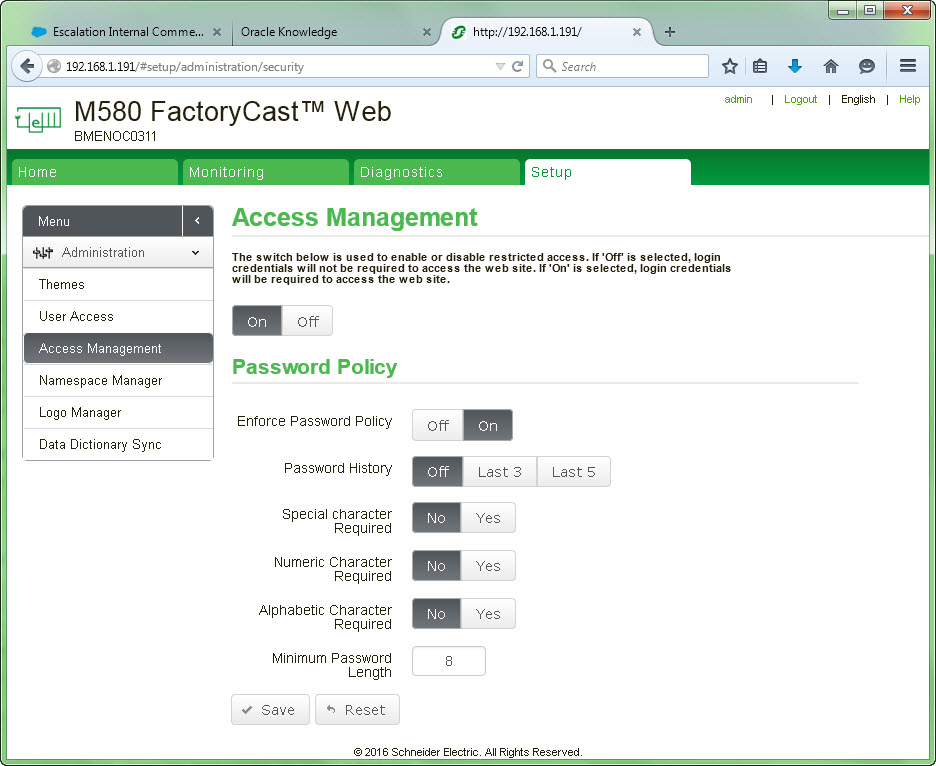
Task: Close the 192.168.1.191 tab
Action: (x=637, y=32)
